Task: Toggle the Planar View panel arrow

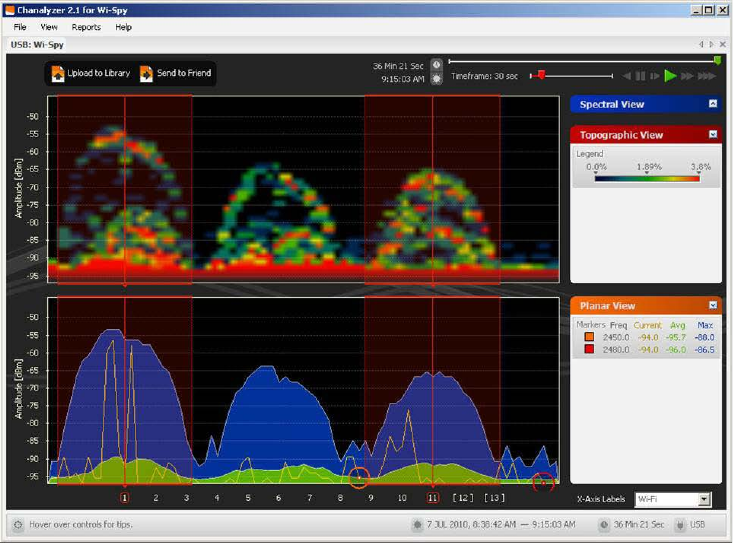Action: point(713,305)
